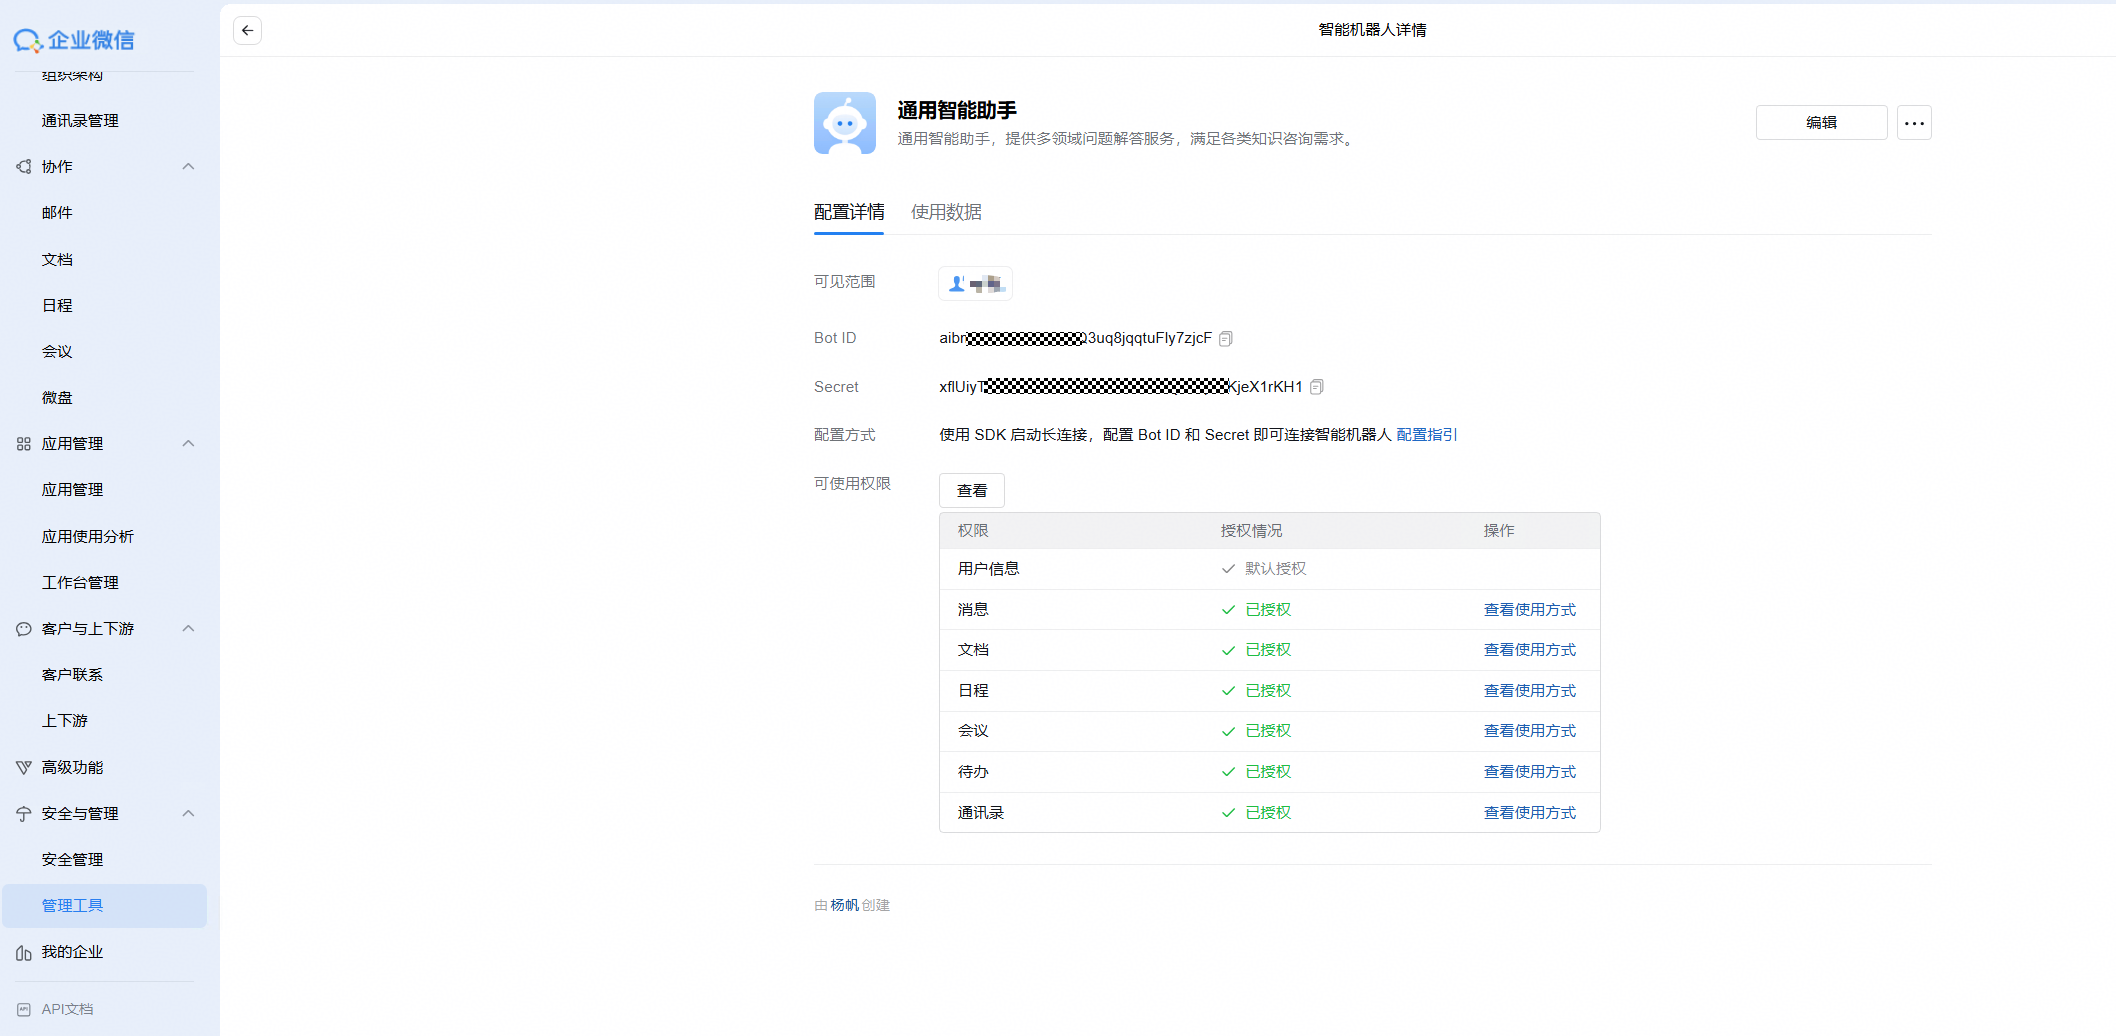Click the 我的企业 building icon
Viewport: 2116px width, 1036px height.
[x=24, y=953]
